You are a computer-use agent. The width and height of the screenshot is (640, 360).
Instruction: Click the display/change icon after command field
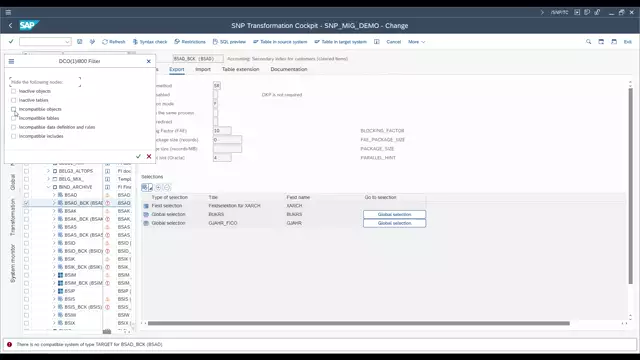80,42
